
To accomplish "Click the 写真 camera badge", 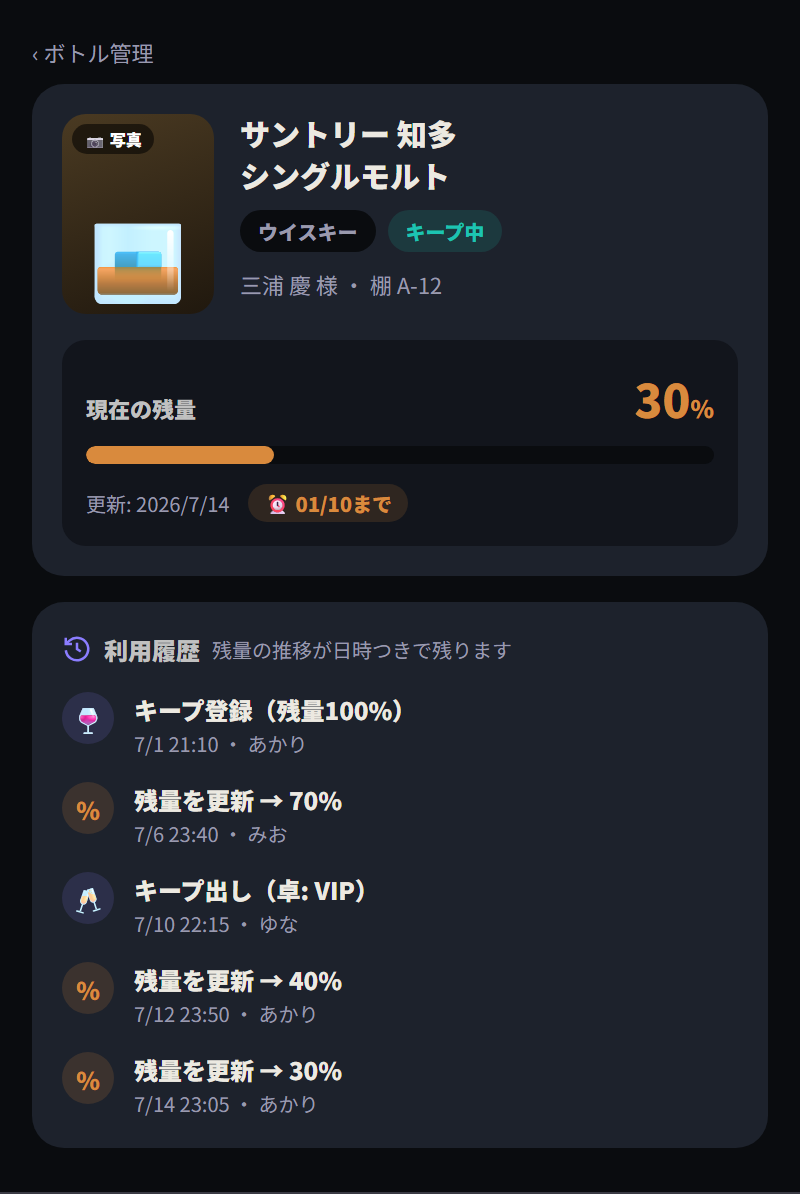I will [x=113, y=140].
